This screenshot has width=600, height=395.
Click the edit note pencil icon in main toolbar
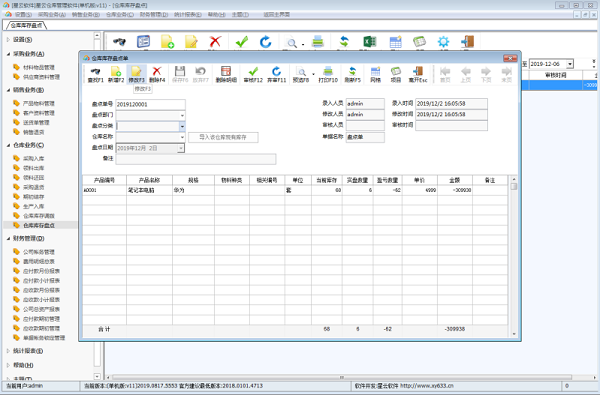(191, 41)
